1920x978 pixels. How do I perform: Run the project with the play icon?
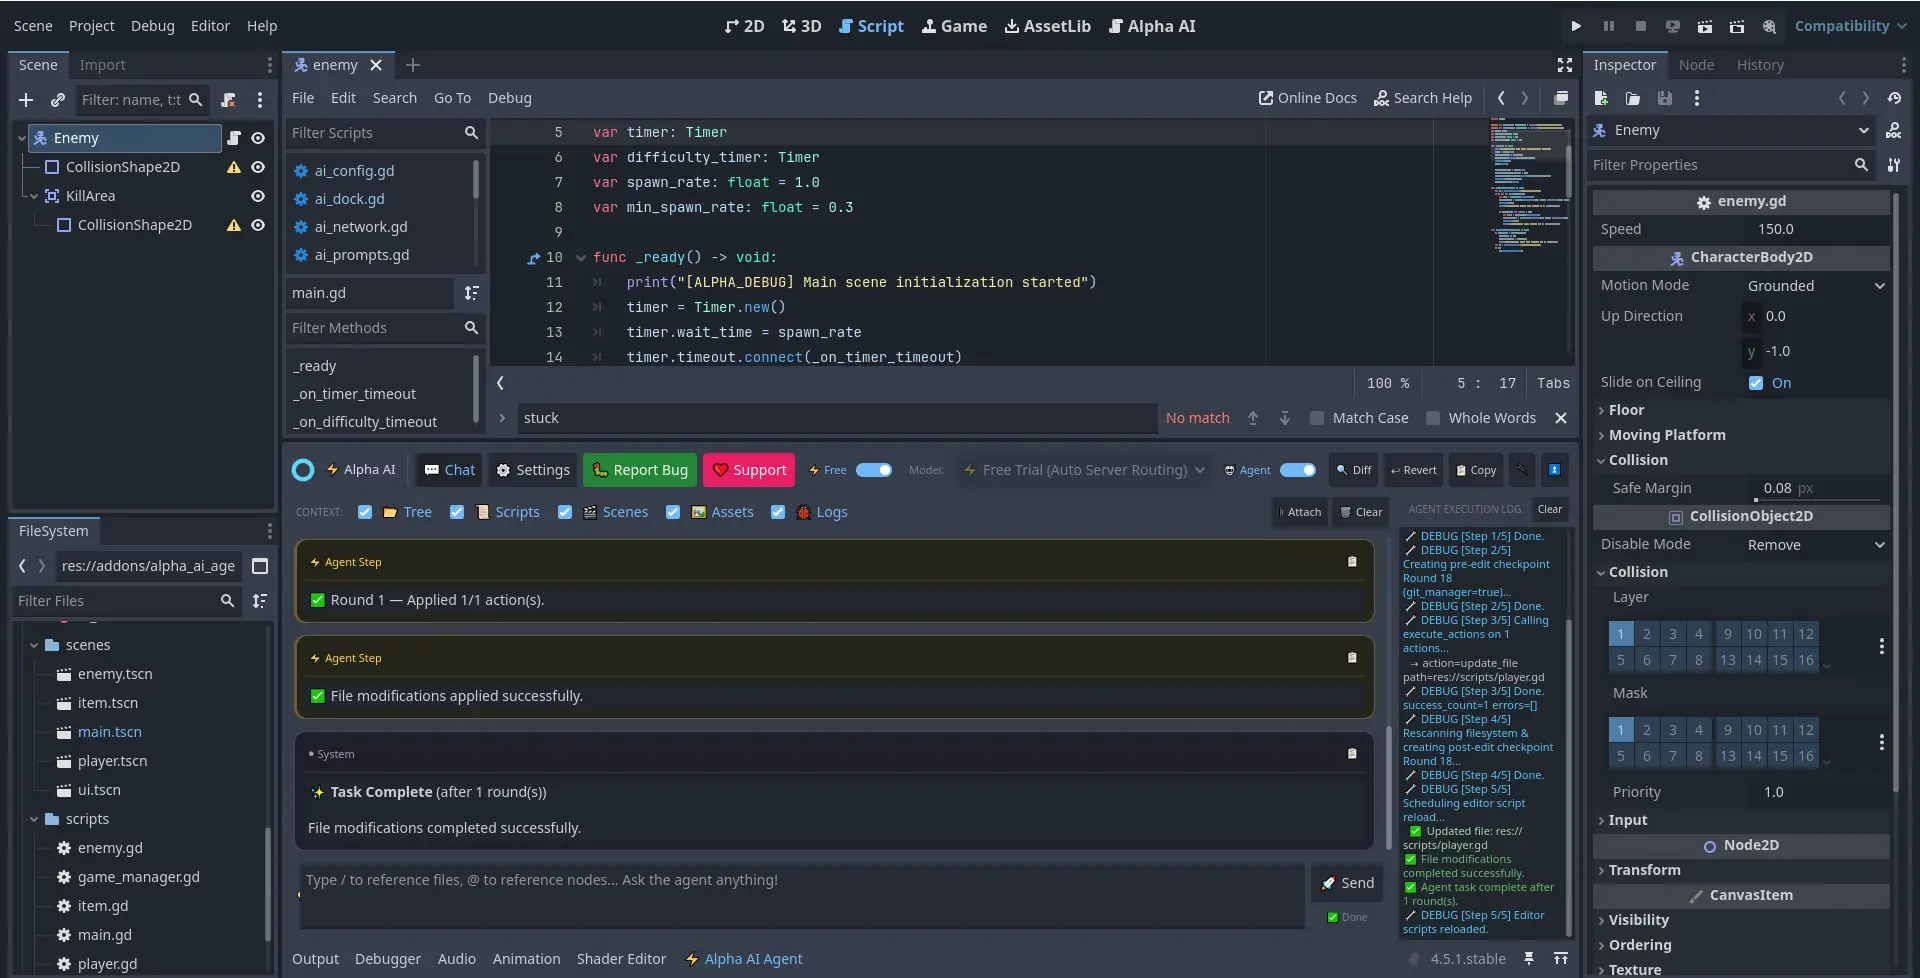point(1576,26)
